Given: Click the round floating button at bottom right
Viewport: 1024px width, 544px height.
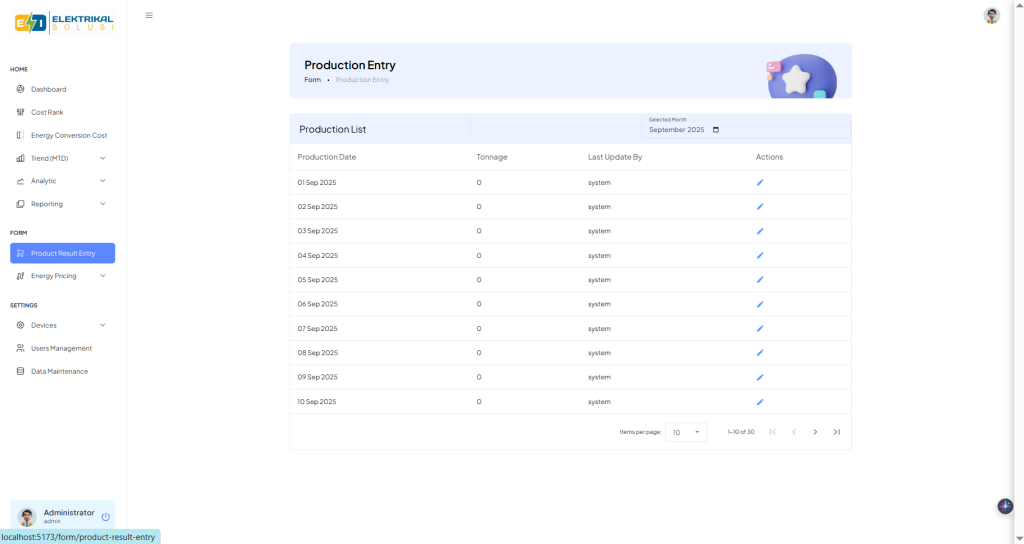Looking at the screenshot, I should click(x=1005, y=506).
